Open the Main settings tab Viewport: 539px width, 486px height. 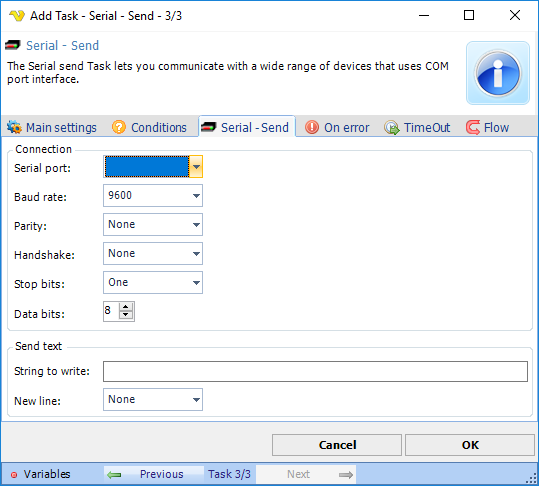click(52, 128)
